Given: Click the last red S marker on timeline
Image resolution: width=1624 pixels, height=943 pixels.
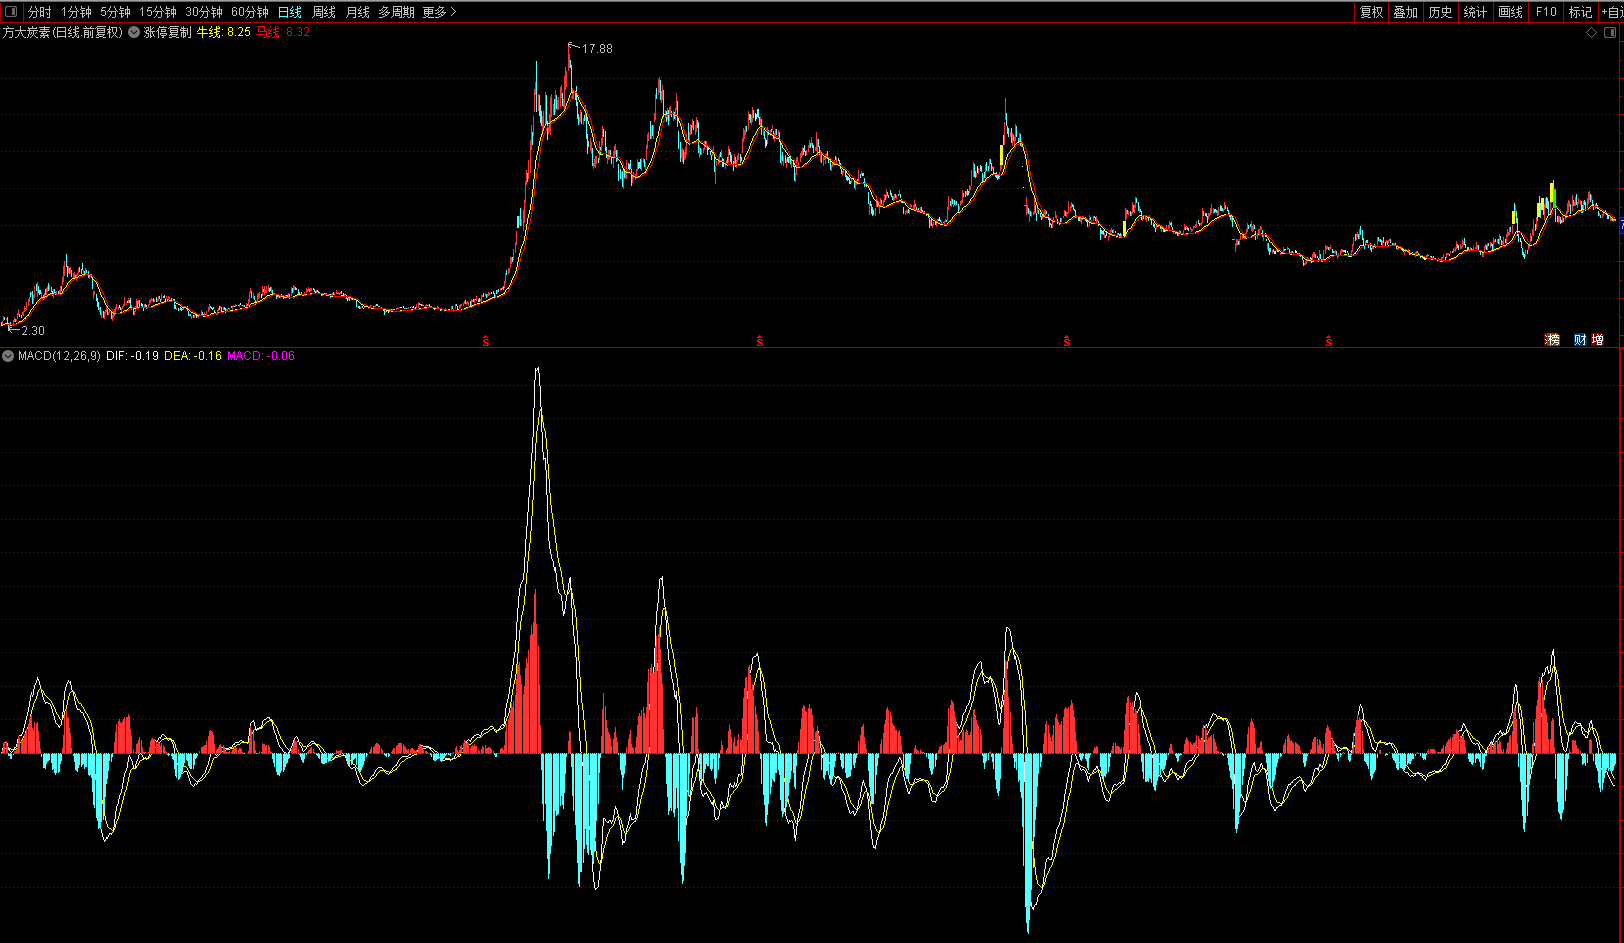Looking at the screenshot, I should pyautogui.click(x=1328, y=342).
